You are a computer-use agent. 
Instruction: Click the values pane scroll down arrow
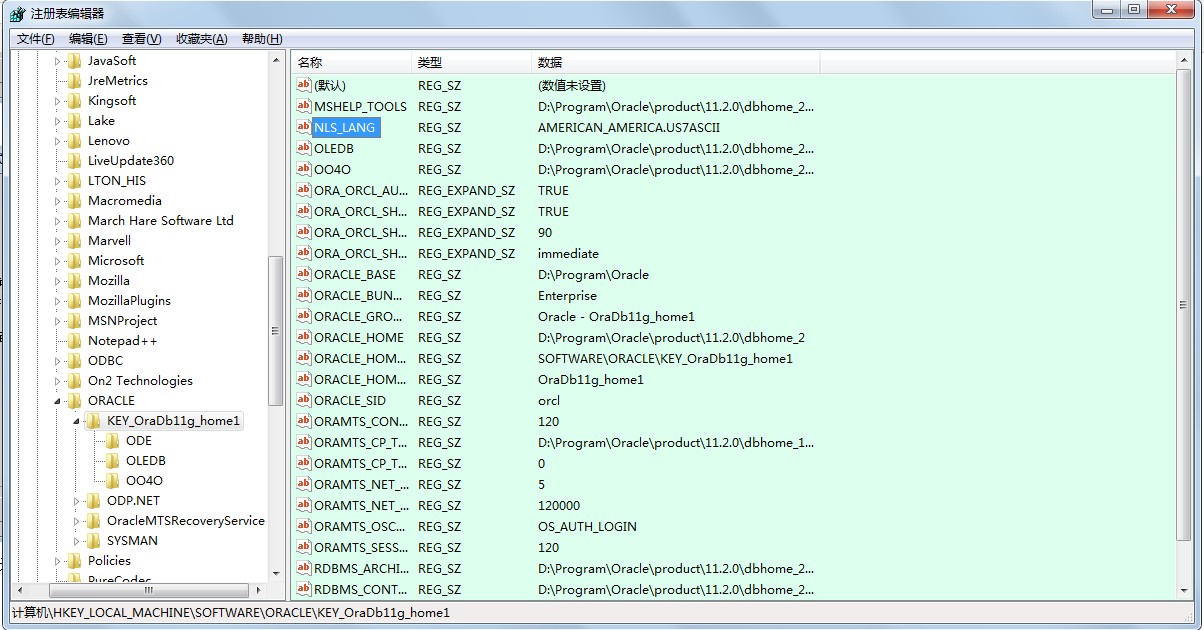coord(1184,590)
